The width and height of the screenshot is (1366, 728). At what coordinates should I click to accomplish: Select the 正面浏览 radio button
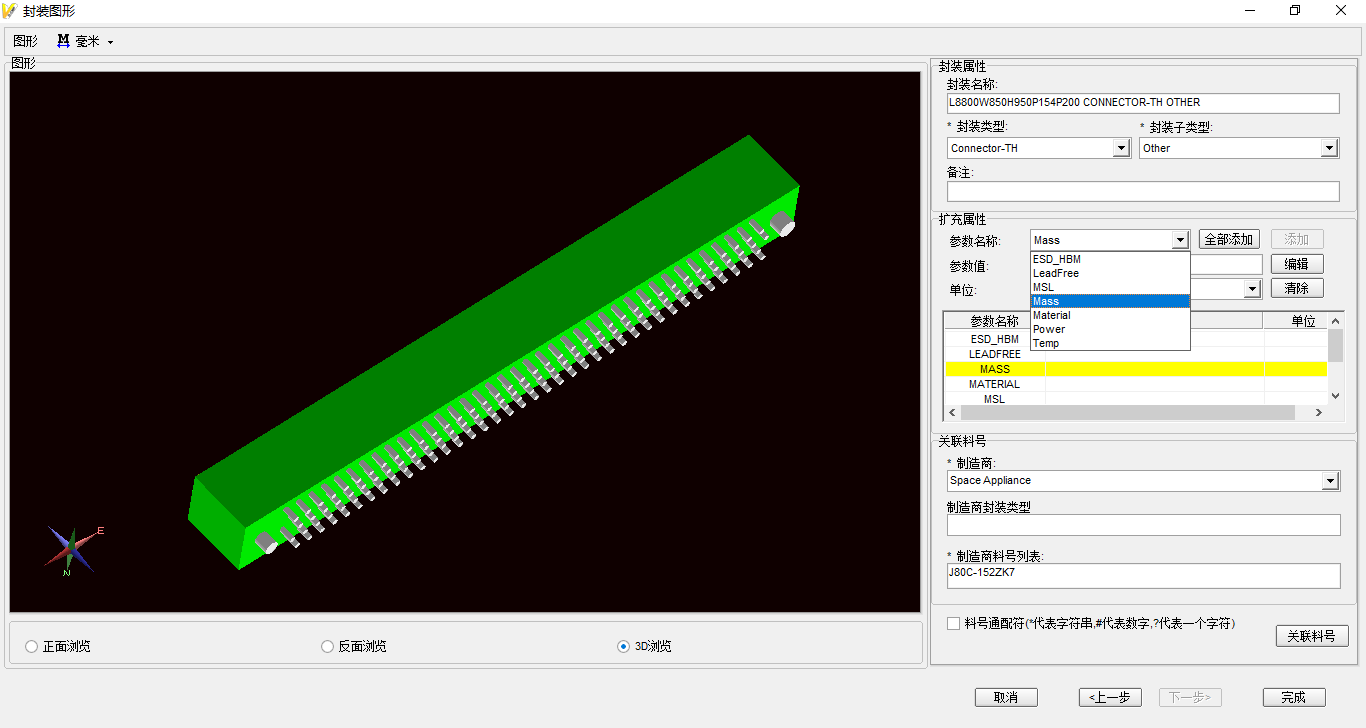(32, 647)
